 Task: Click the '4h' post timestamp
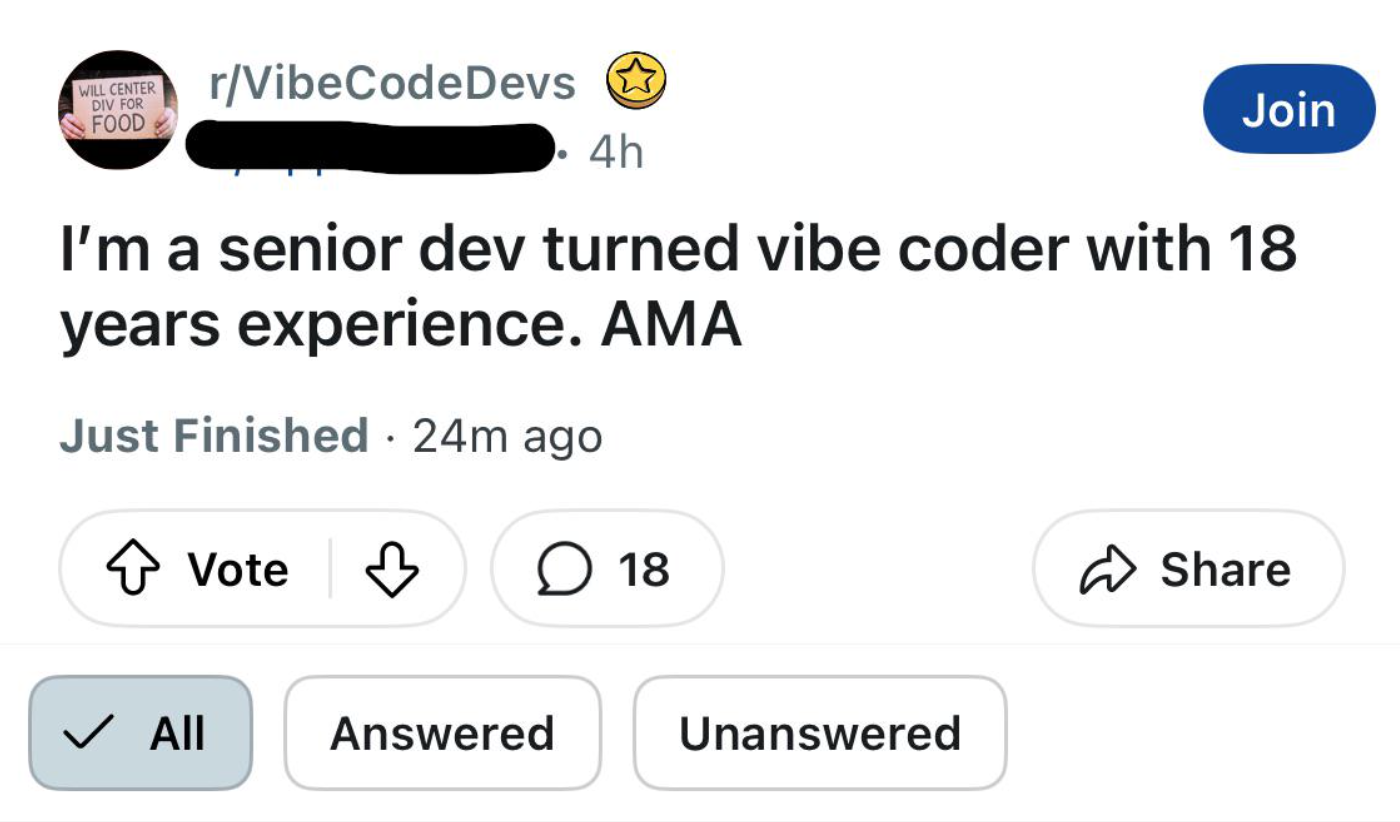[615, 152]
